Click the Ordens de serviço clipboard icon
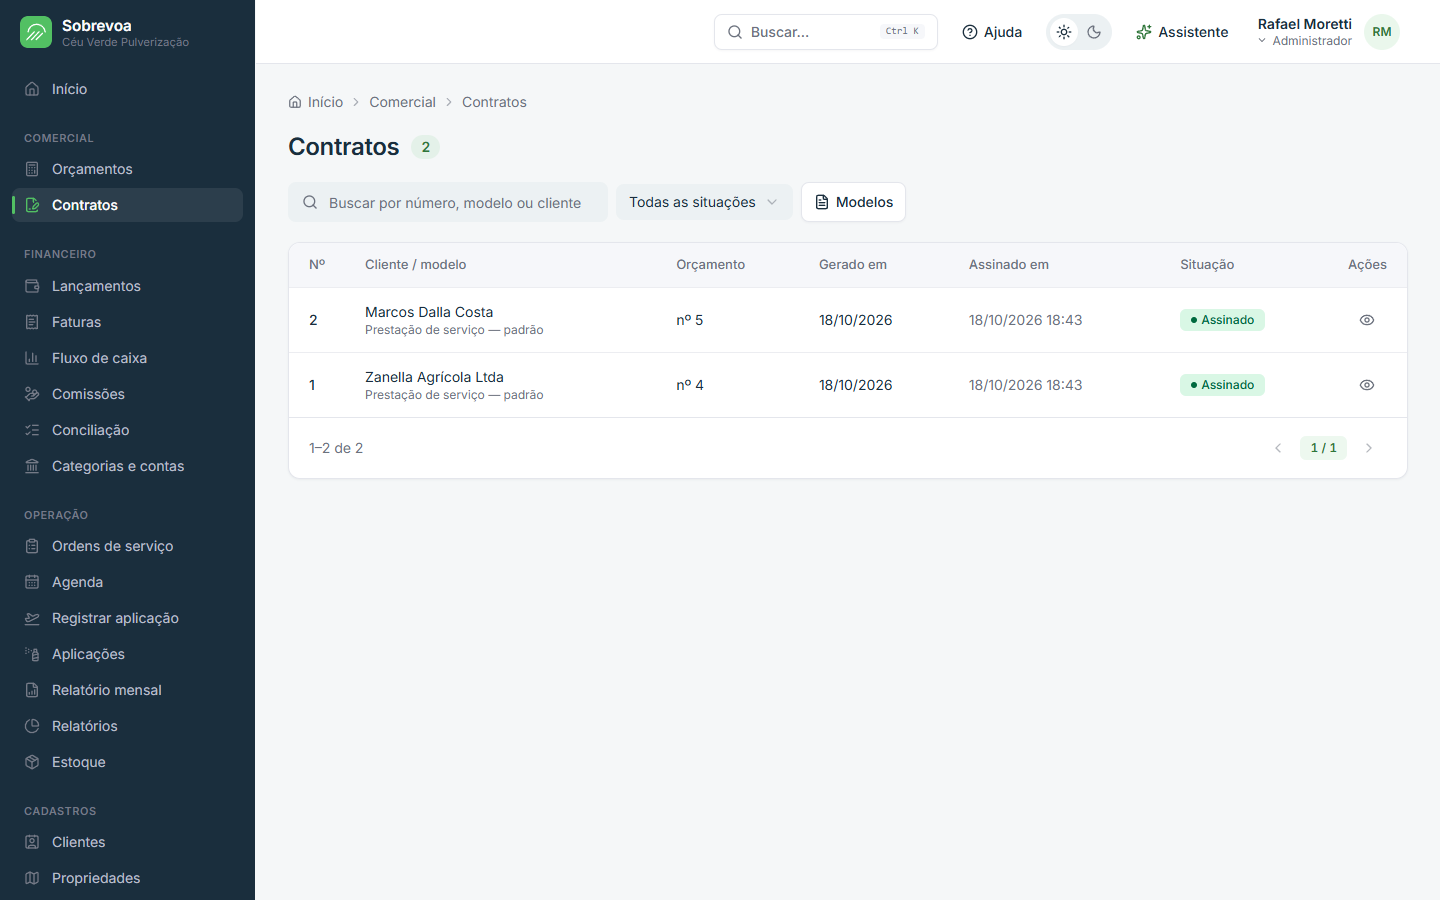The image size is (1440, 900). coord(32,546)
